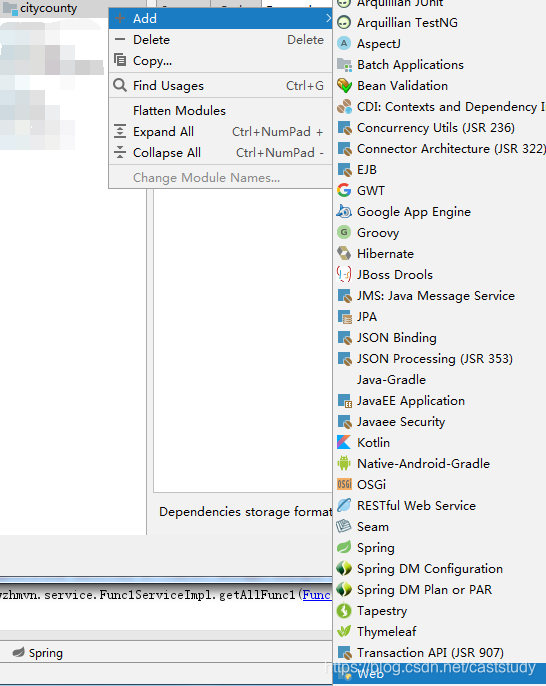Click the RESTful Web Service icon
The height and width of the screenshot is (686, 546).
point(344,505)
